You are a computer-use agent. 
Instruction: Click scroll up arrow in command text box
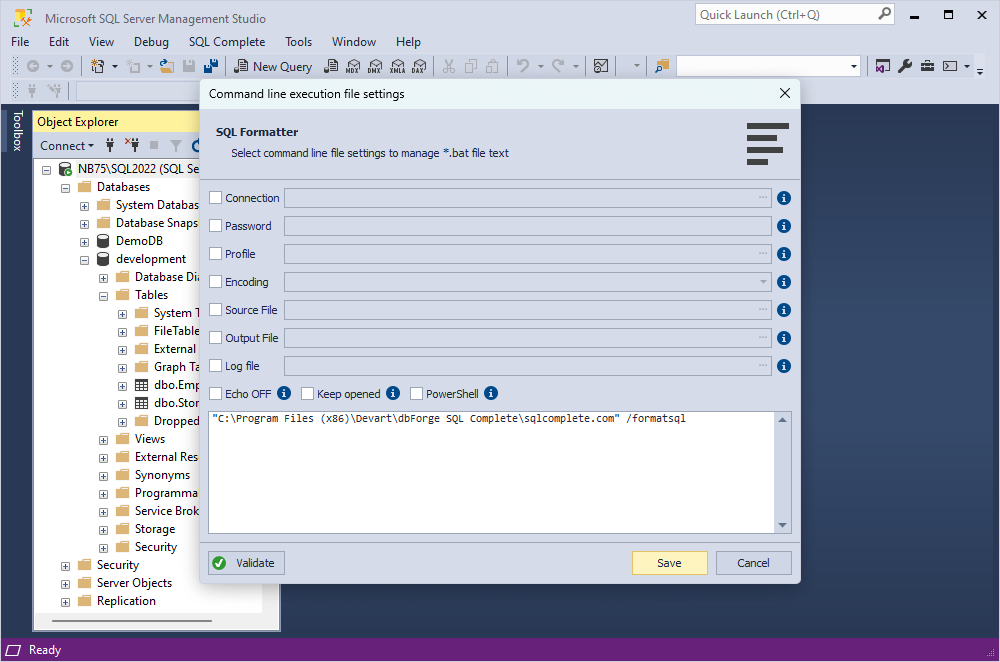click(783, 420)
